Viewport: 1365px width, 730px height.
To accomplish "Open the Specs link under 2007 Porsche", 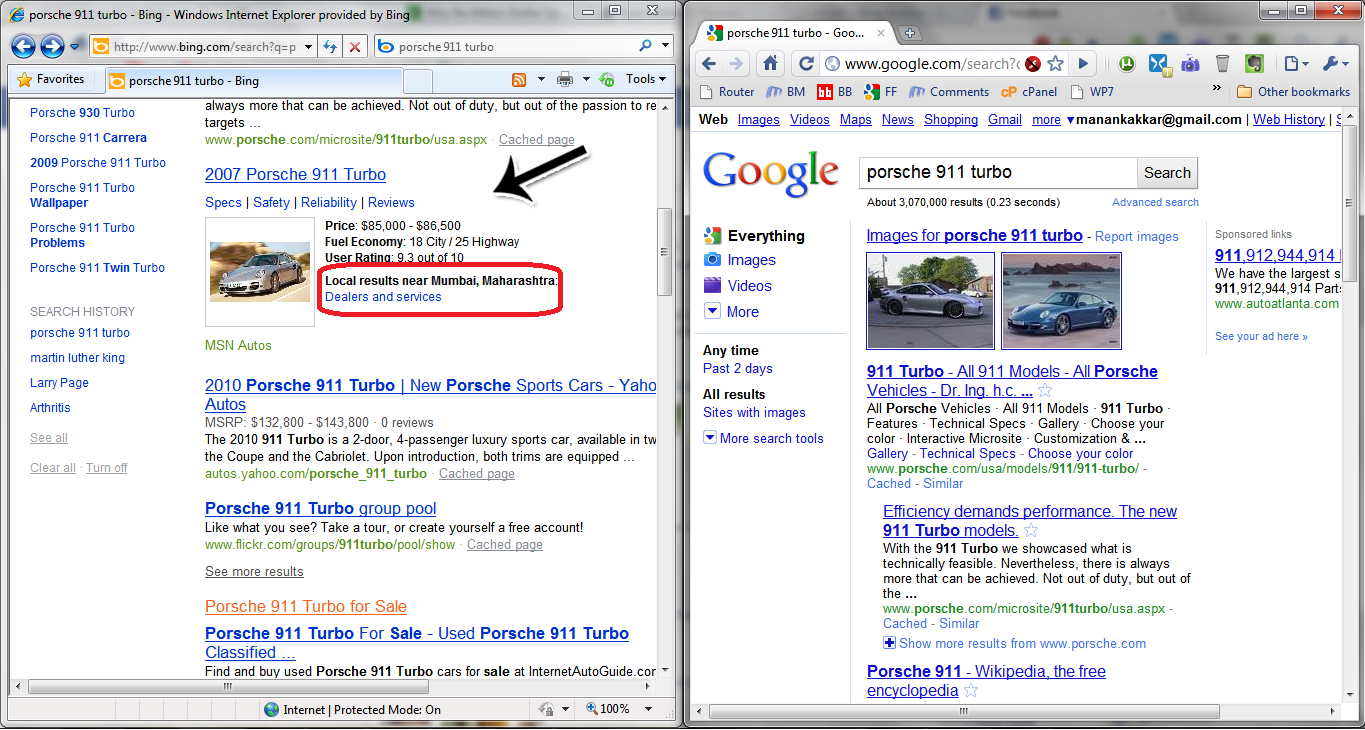I will click(x=223, y=202).
